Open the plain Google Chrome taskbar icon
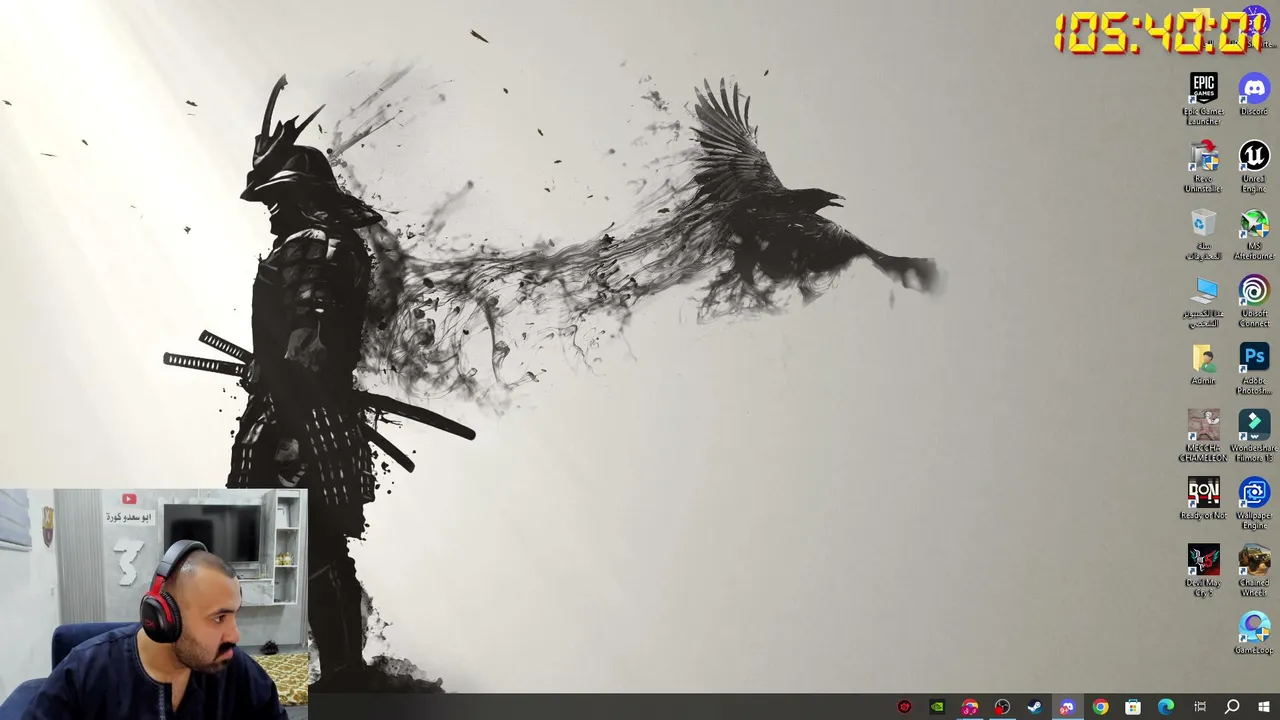Viewport: 1280px width, 720px height. 1100,707
